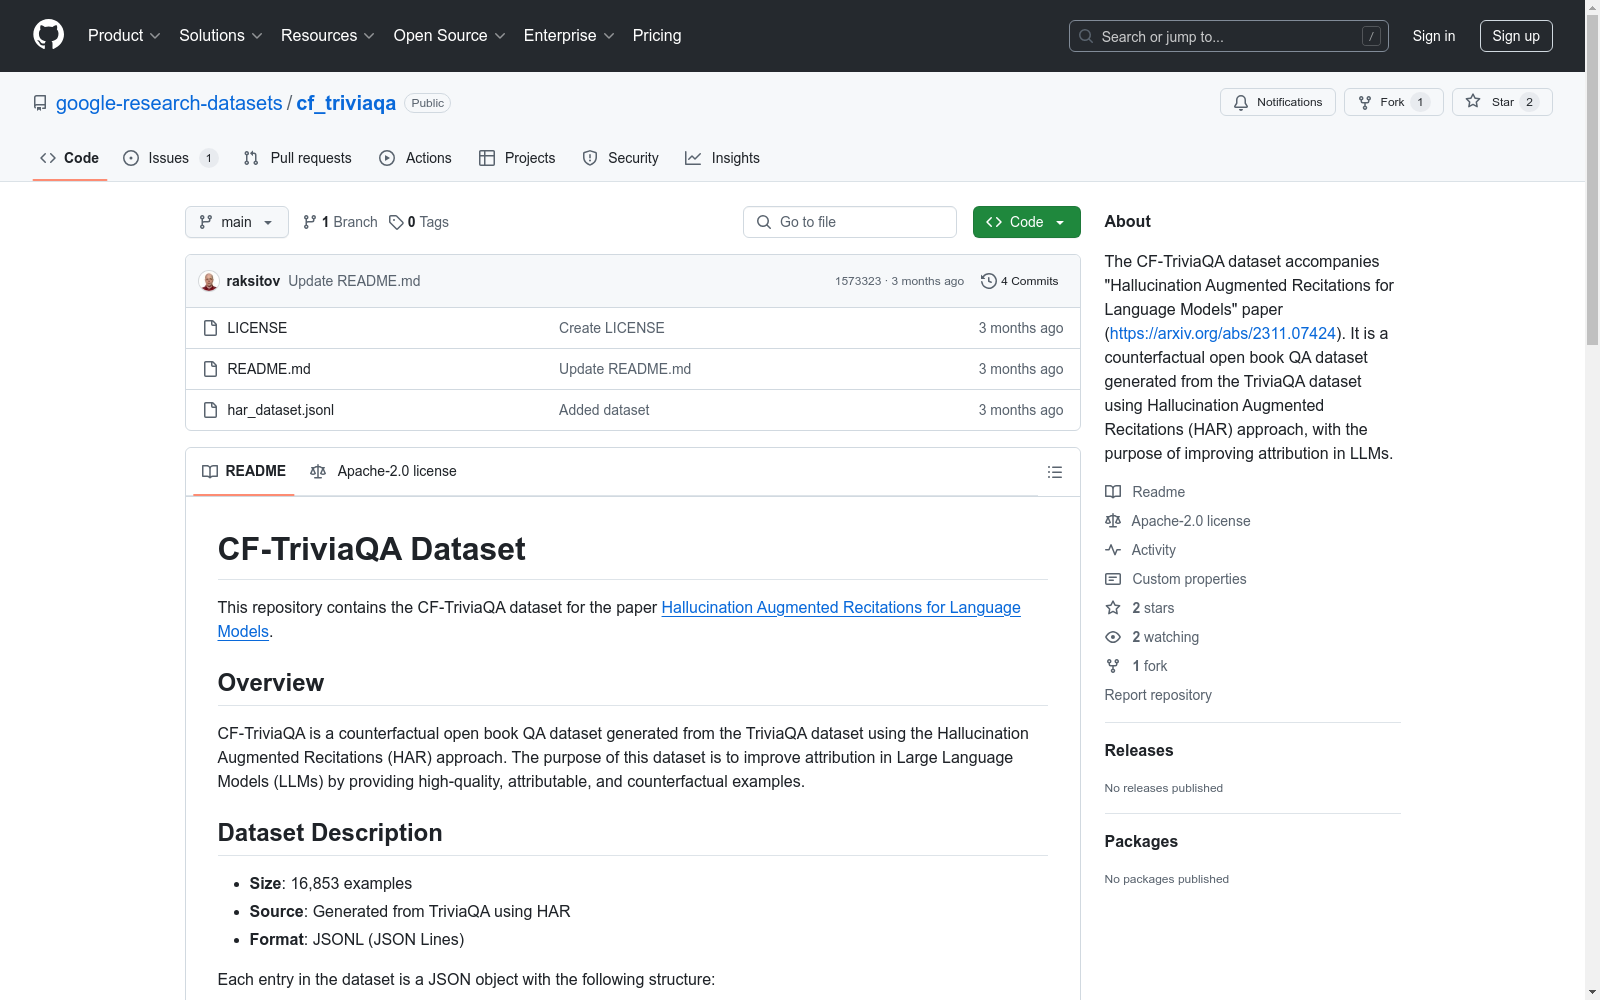Open the README.md file

click(269, 369)
